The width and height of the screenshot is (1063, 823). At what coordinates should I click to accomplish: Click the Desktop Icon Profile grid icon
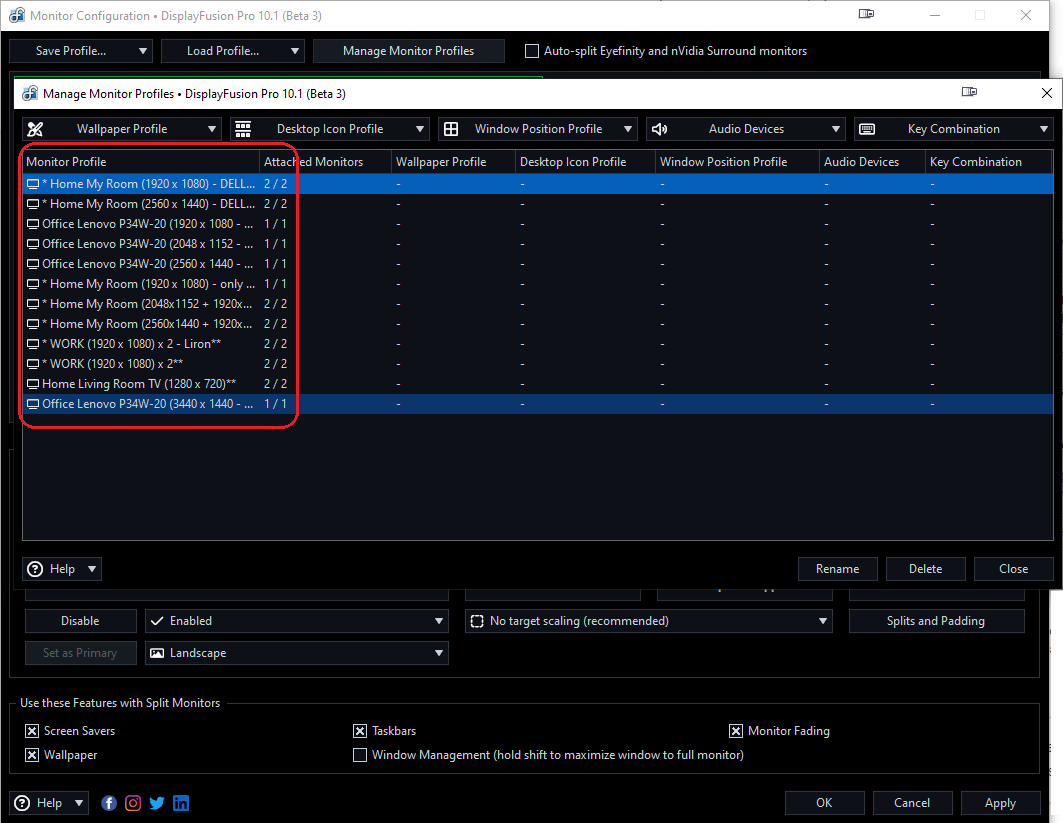pyautogui.click(x=243, y=129)
